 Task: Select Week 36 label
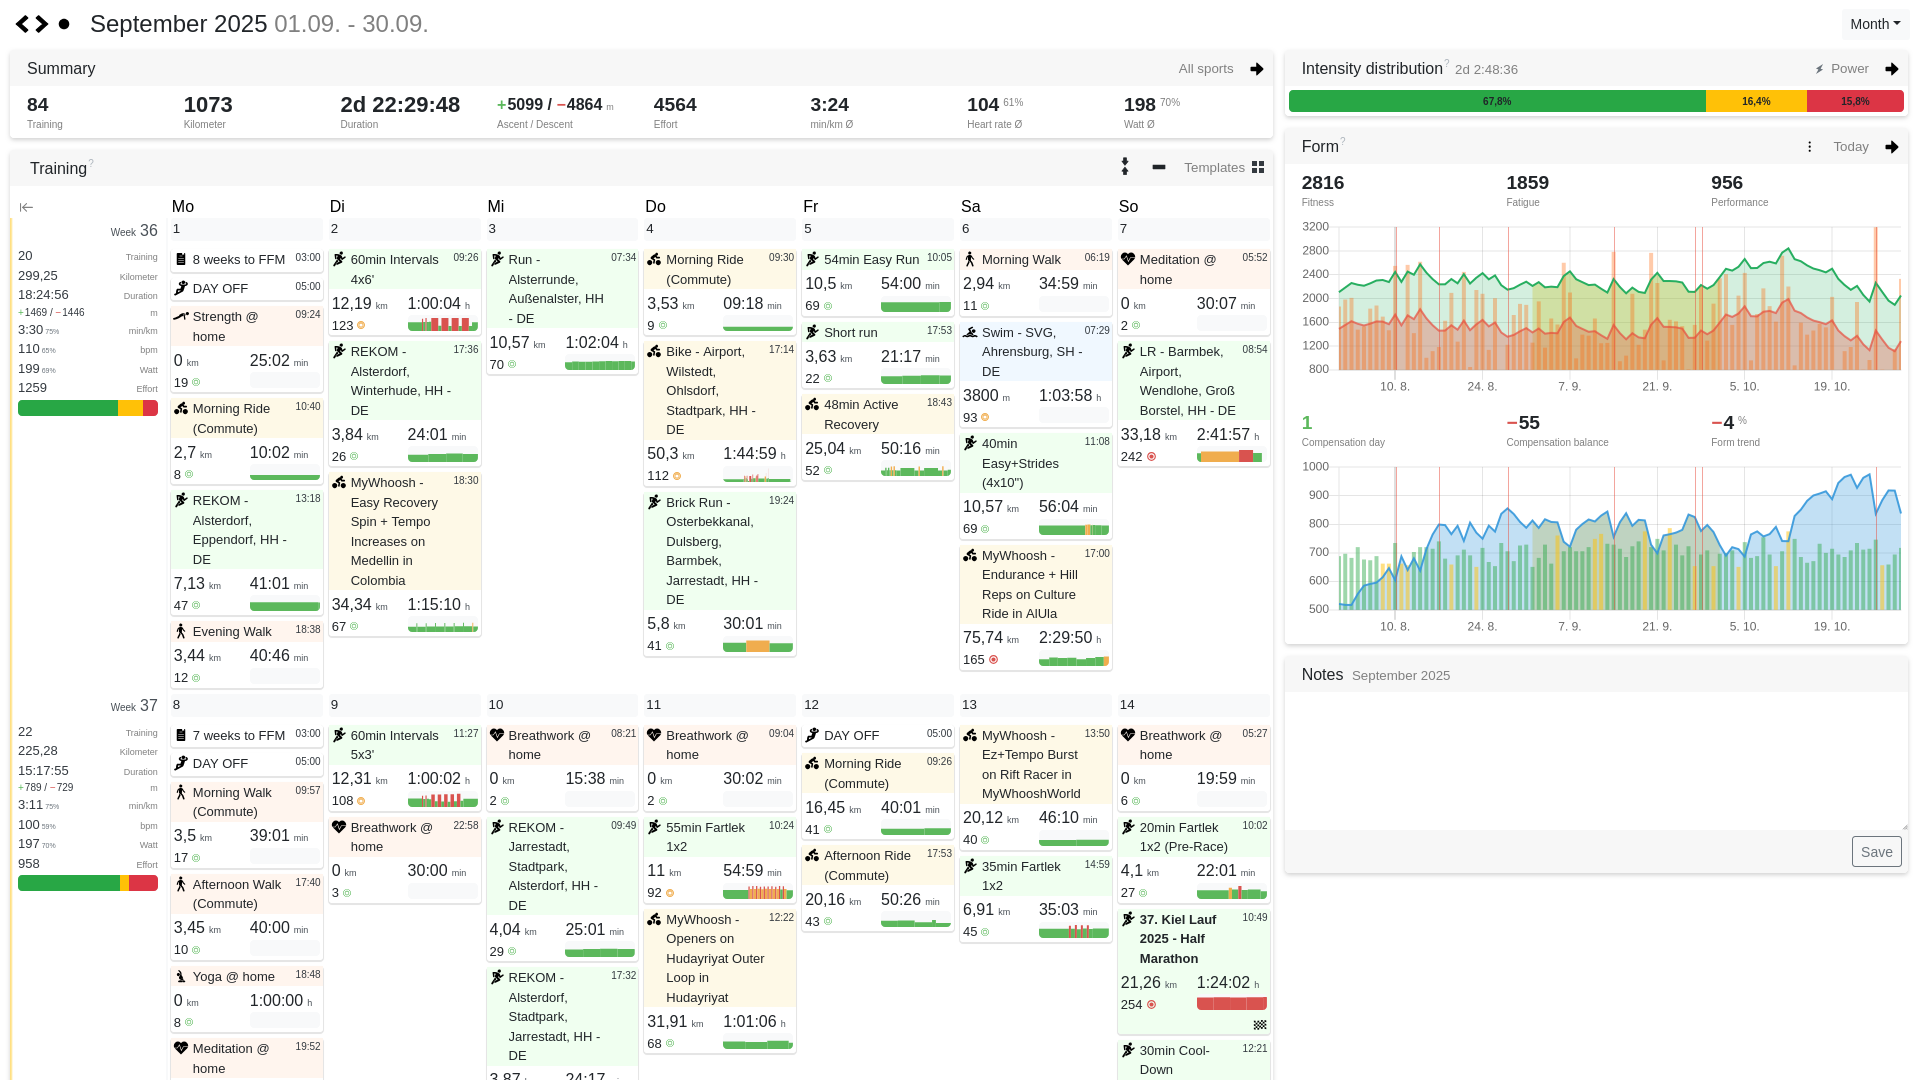tap(134, 231)
